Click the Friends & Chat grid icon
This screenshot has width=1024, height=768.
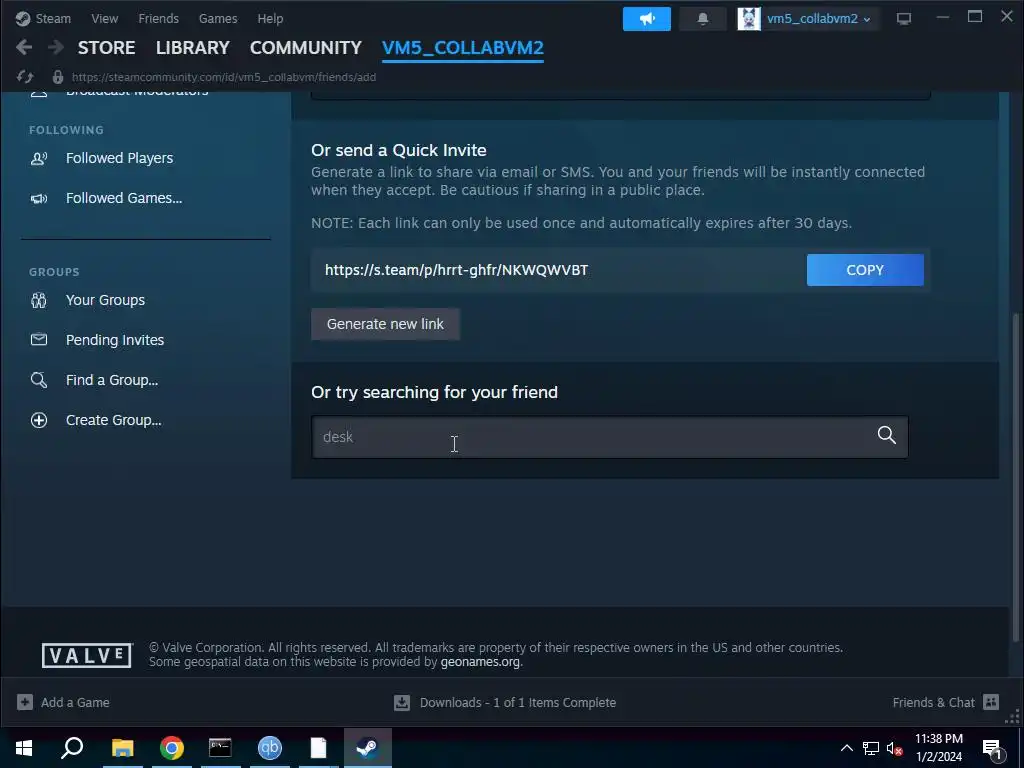991,702
